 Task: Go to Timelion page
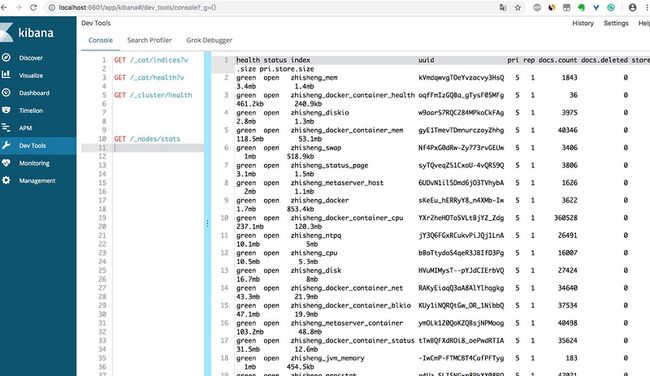click(31, 110)
